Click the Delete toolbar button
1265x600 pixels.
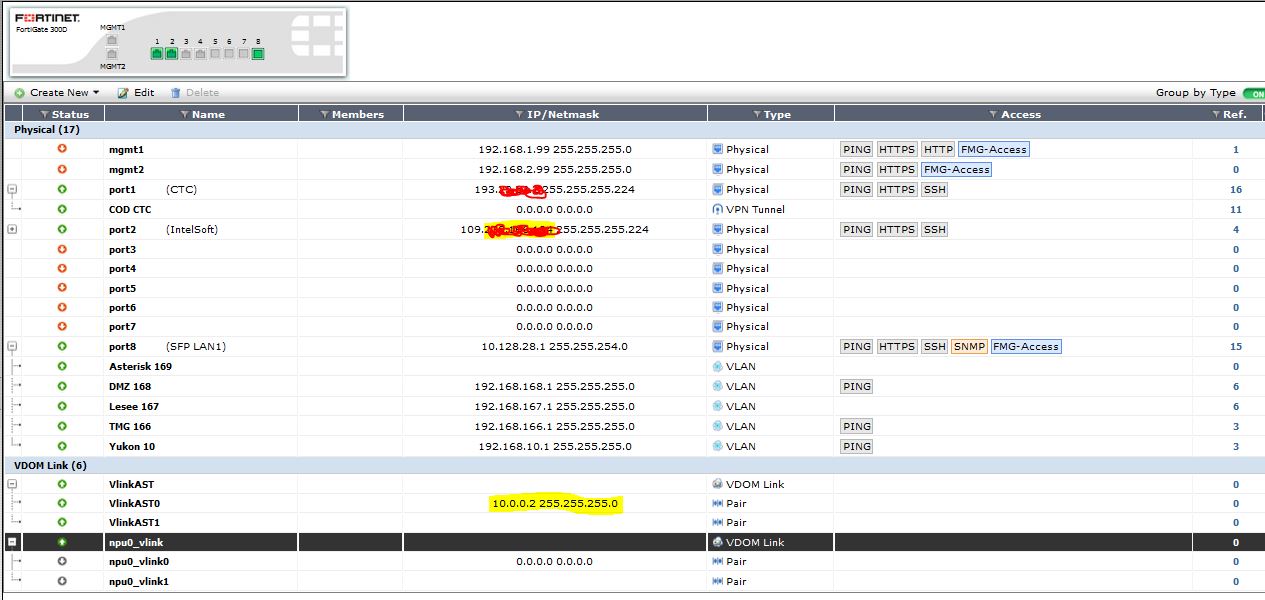tap(195, 93)
